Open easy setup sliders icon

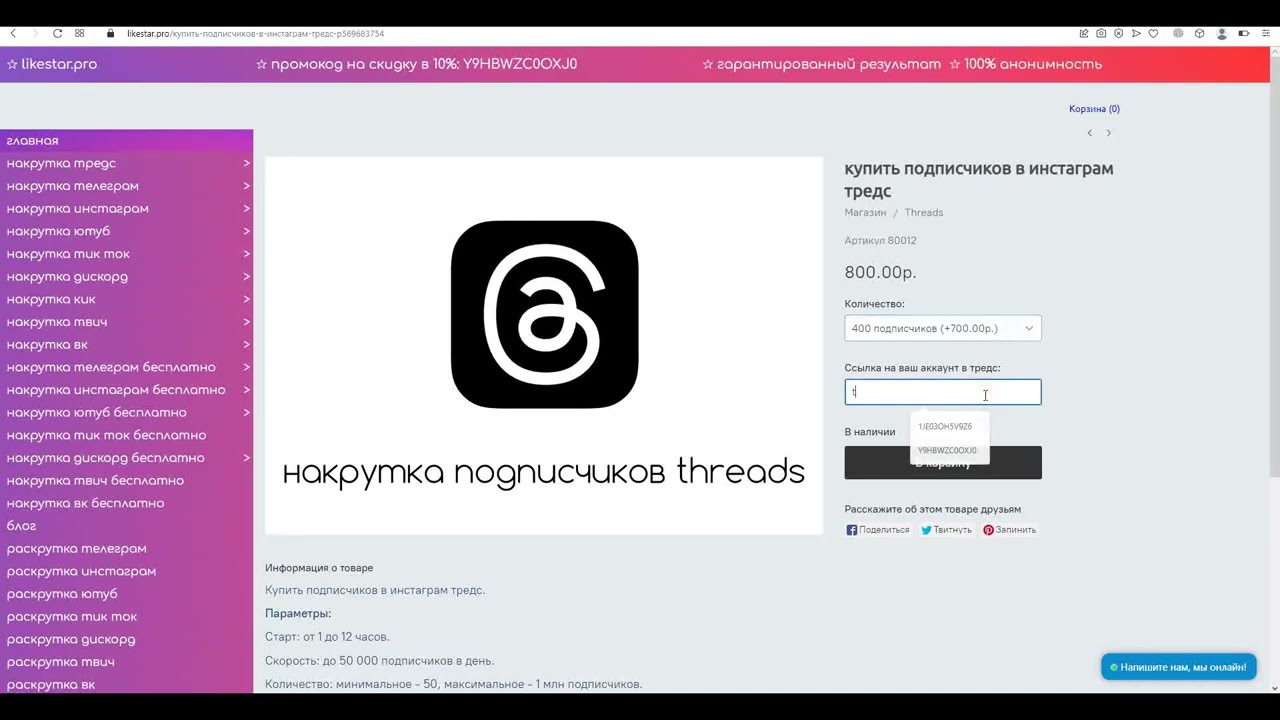pos(1266,33)
